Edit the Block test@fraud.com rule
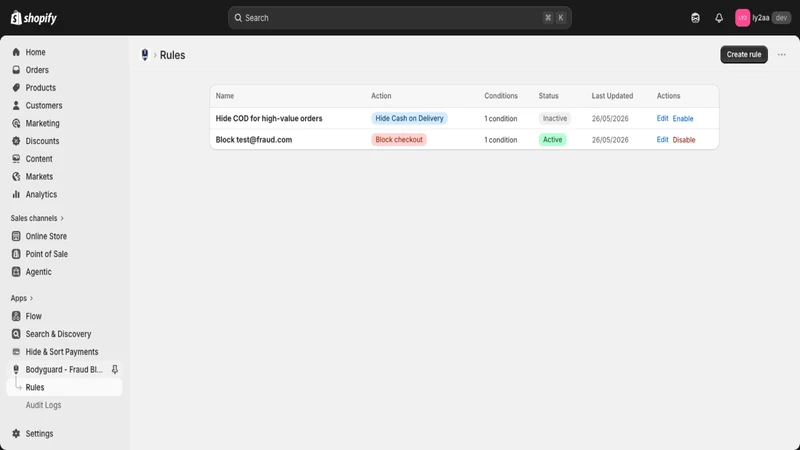Screen dimensions: 800x450 (x=662, y=140)
